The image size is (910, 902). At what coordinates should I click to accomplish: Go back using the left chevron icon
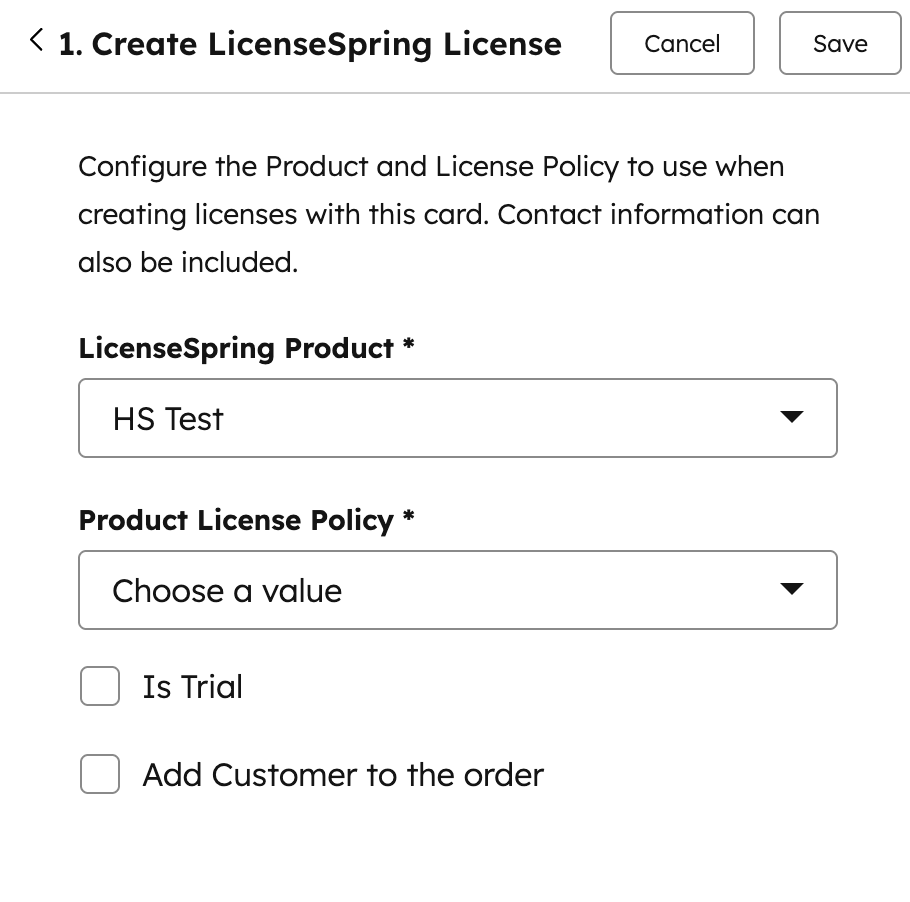tap(37, 41)
